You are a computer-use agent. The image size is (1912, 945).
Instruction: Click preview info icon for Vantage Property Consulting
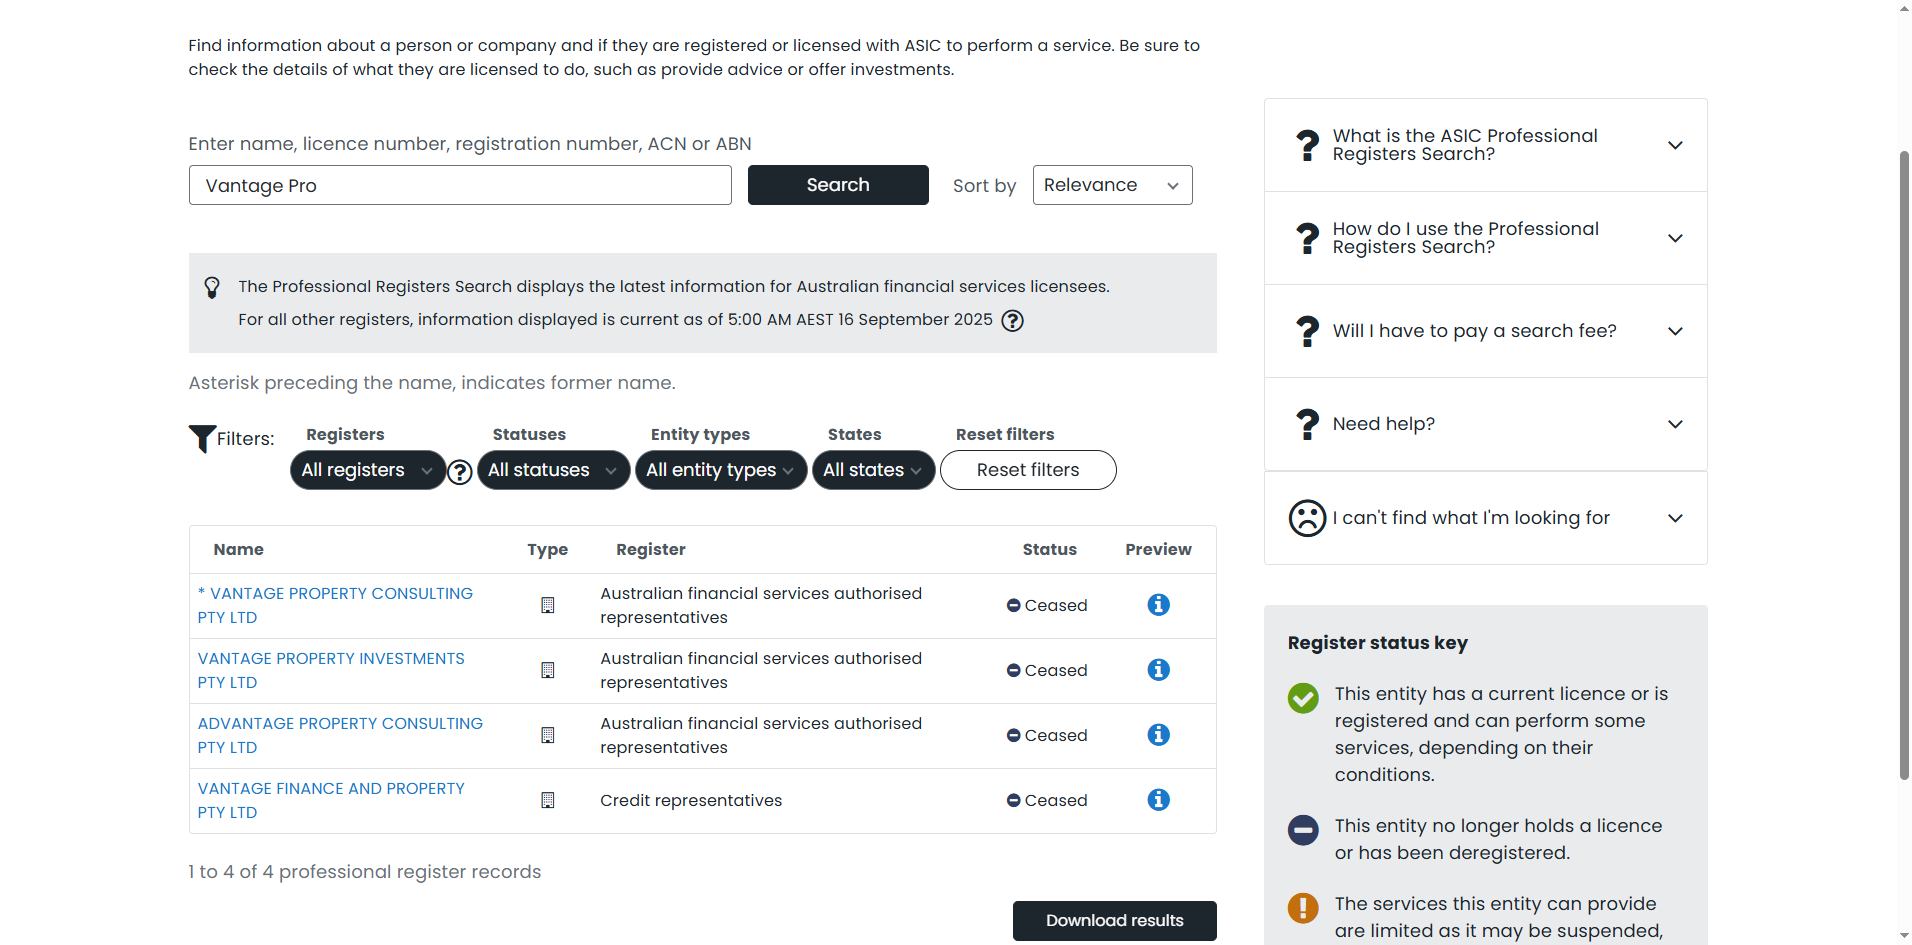point(1158,605)
